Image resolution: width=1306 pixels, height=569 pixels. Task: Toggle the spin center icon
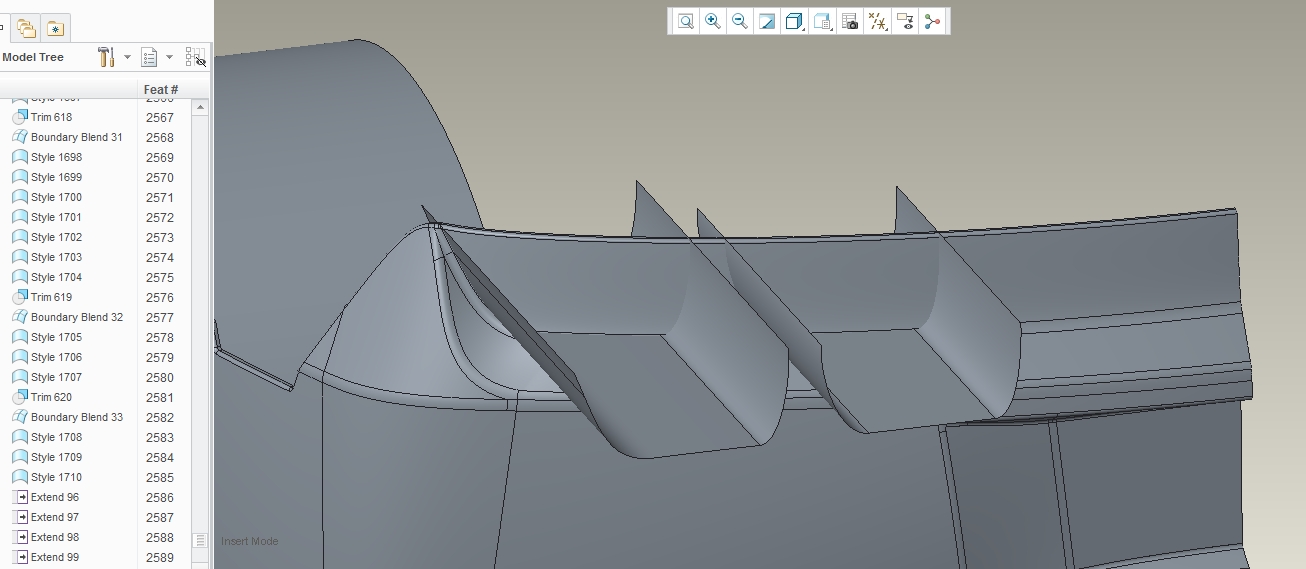932,21
